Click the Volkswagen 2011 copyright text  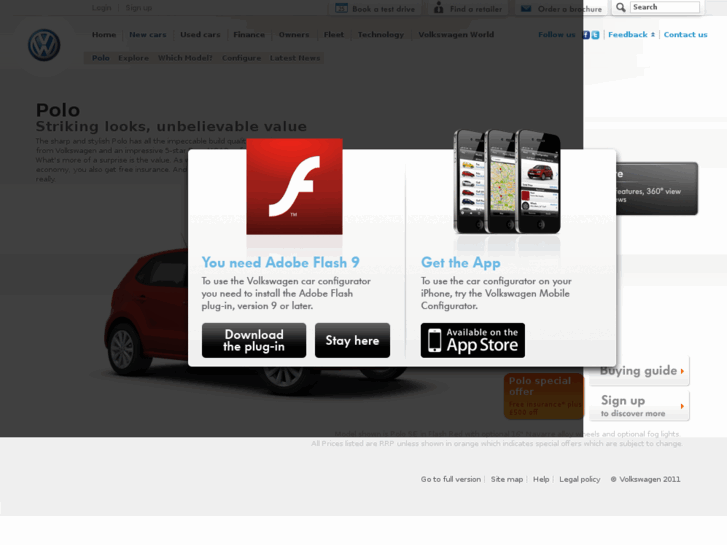645,479
